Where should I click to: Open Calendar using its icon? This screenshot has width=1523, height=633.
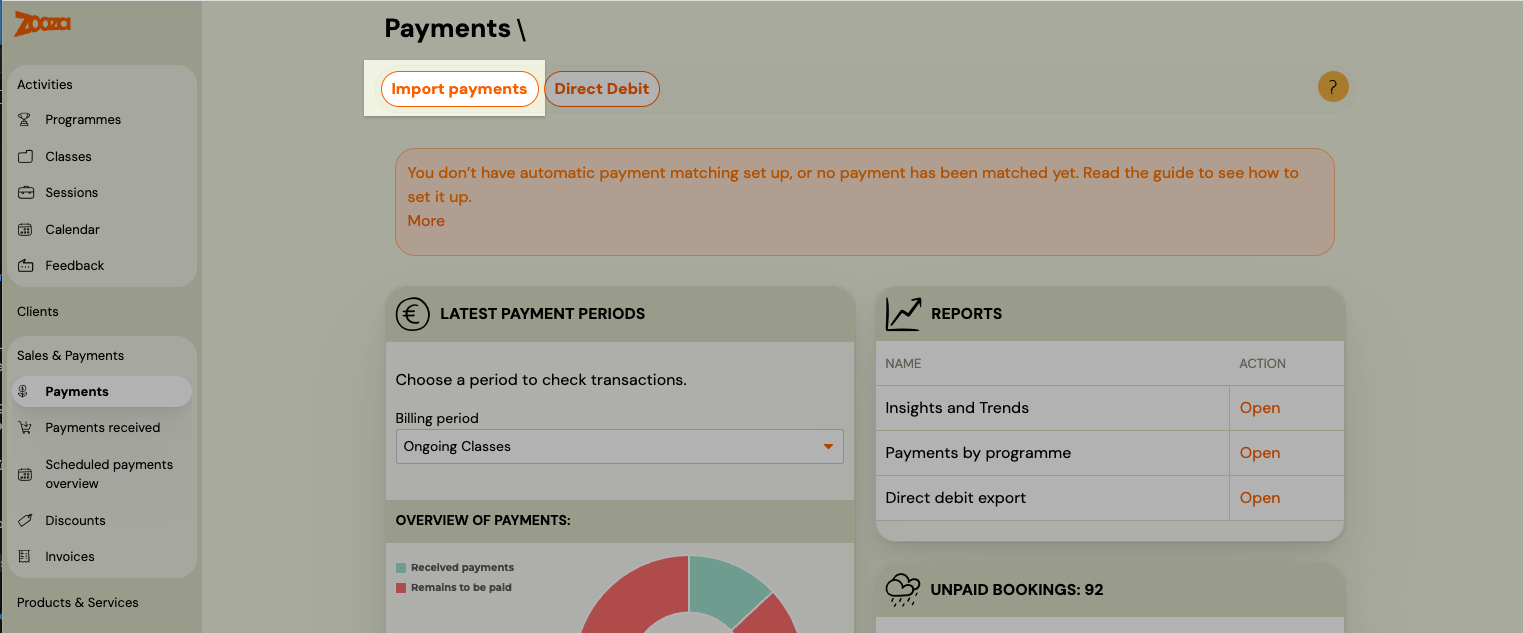tap(24, 229)
